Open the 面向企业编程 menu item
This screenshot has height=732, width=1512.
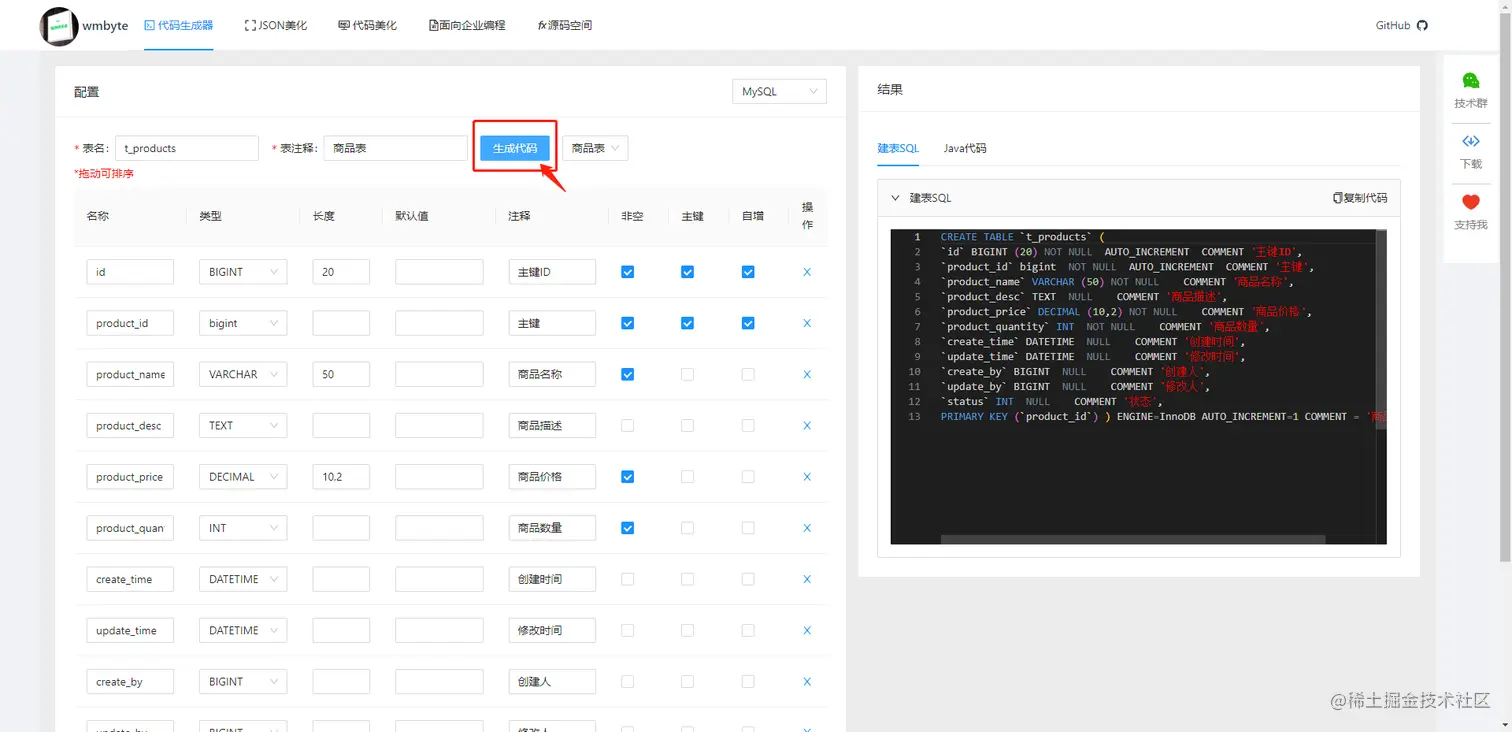(467, 25)
